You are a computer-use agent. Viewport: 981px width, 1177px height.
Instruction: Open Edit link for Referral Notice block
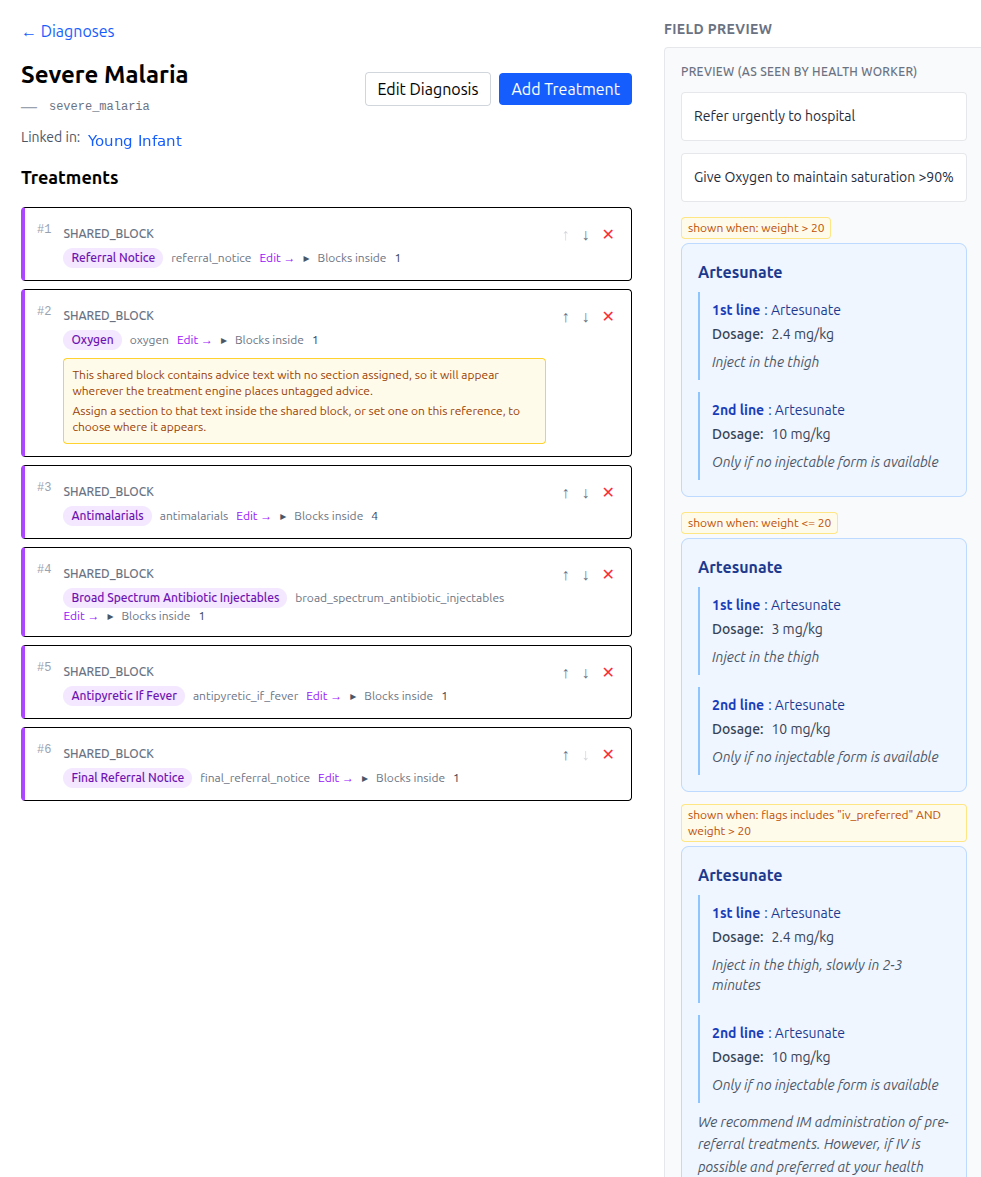pos(276,258)
